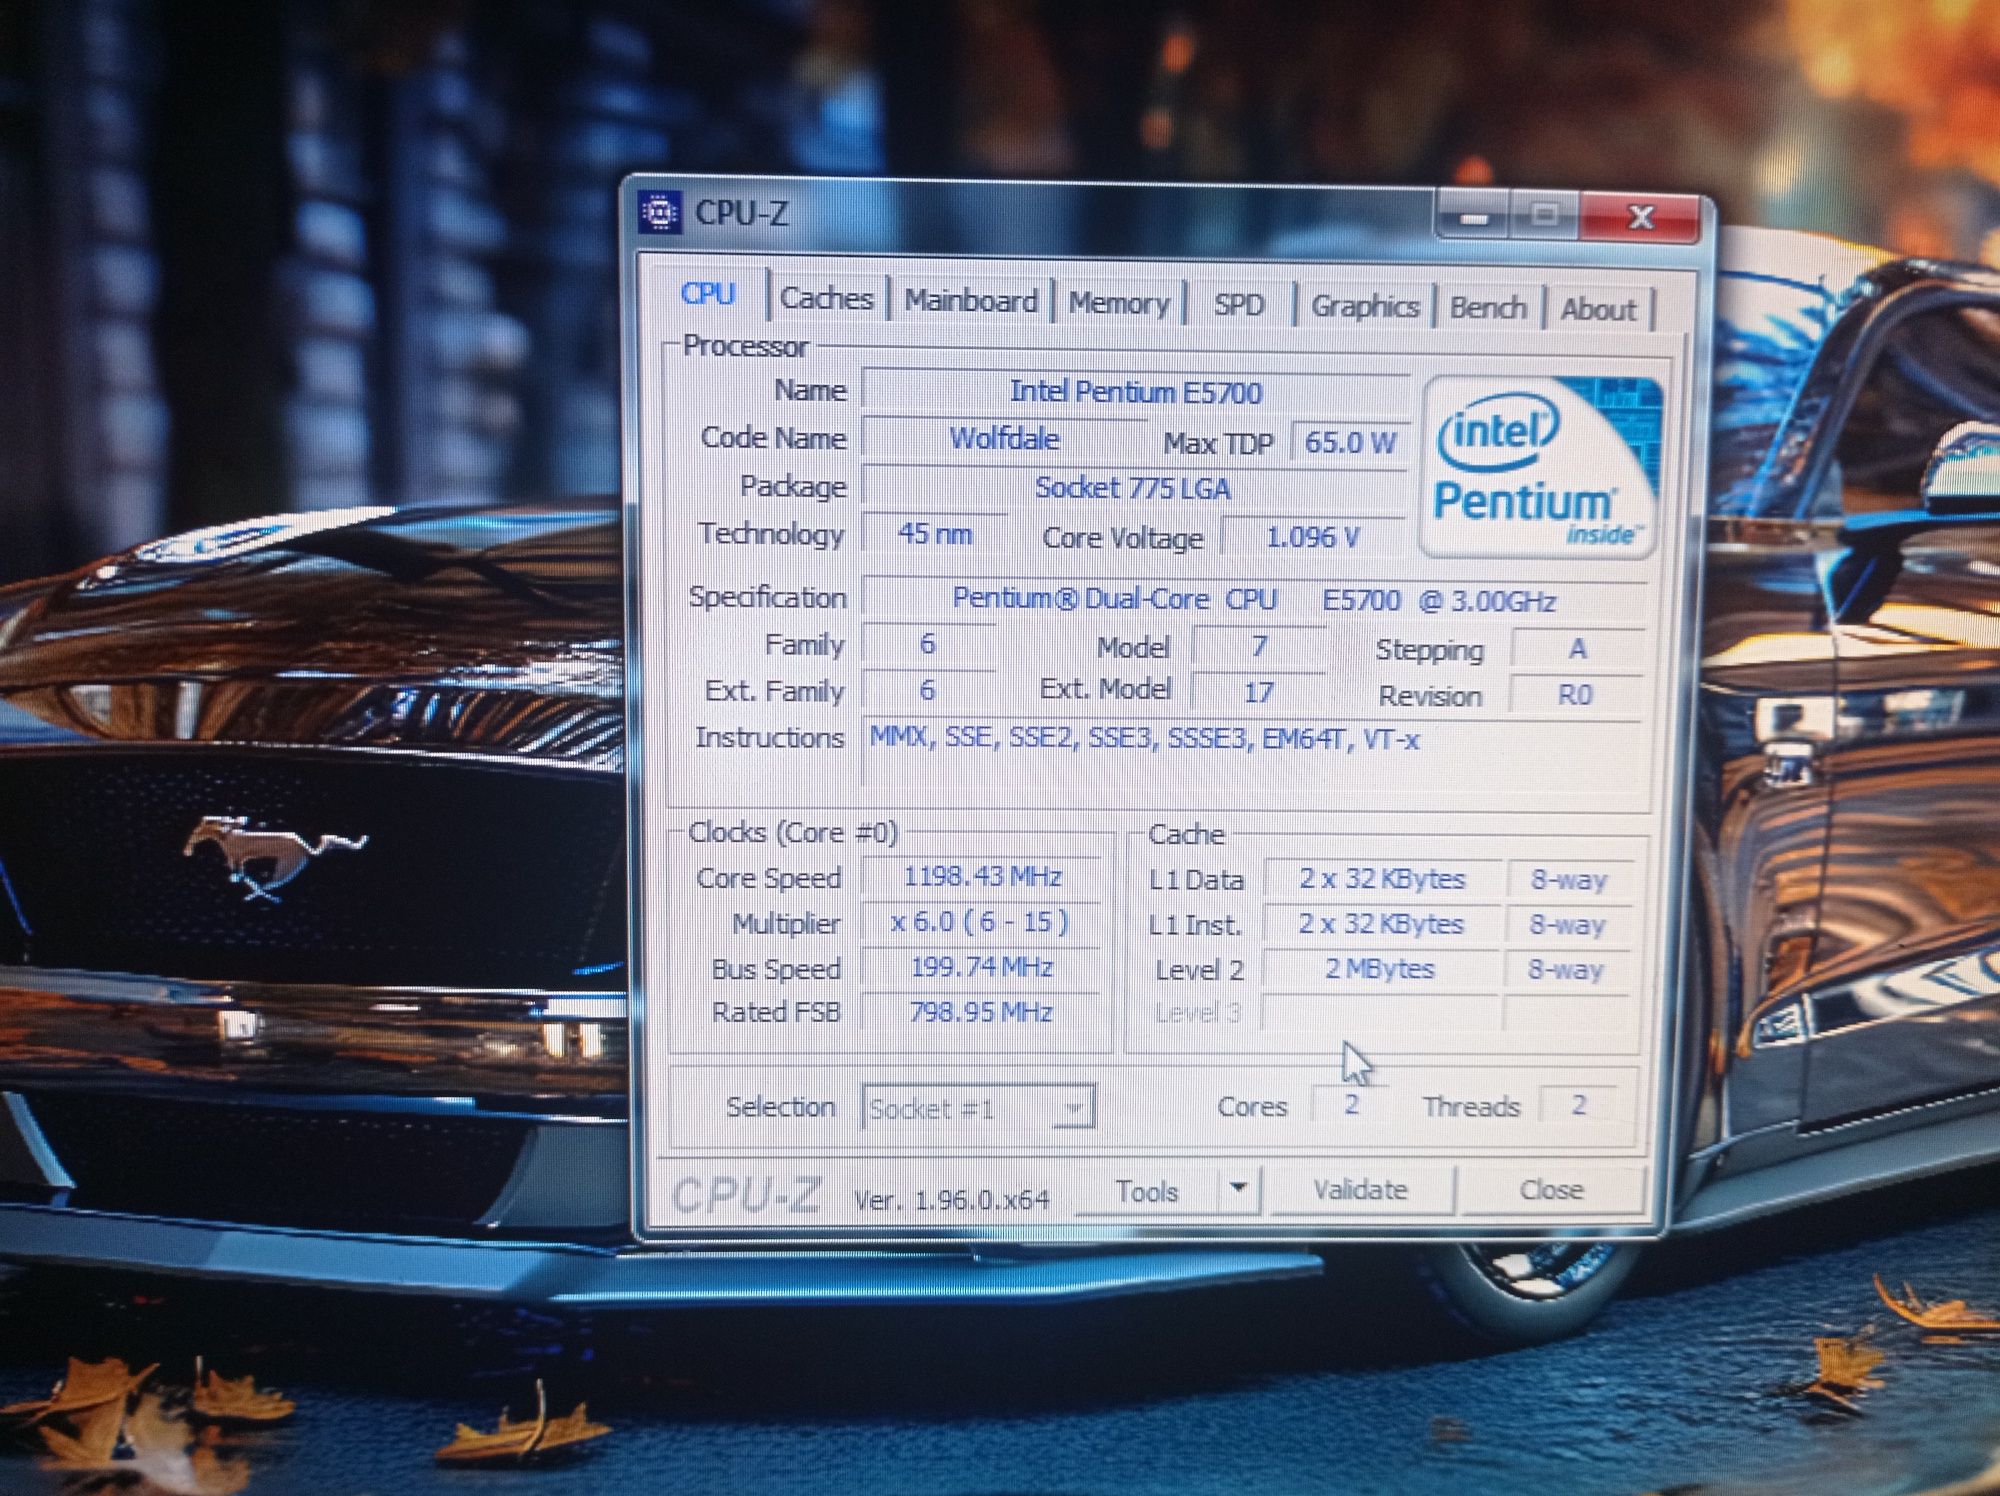Click the Tools button

pyautogui.click(x=1147, y=1191)
